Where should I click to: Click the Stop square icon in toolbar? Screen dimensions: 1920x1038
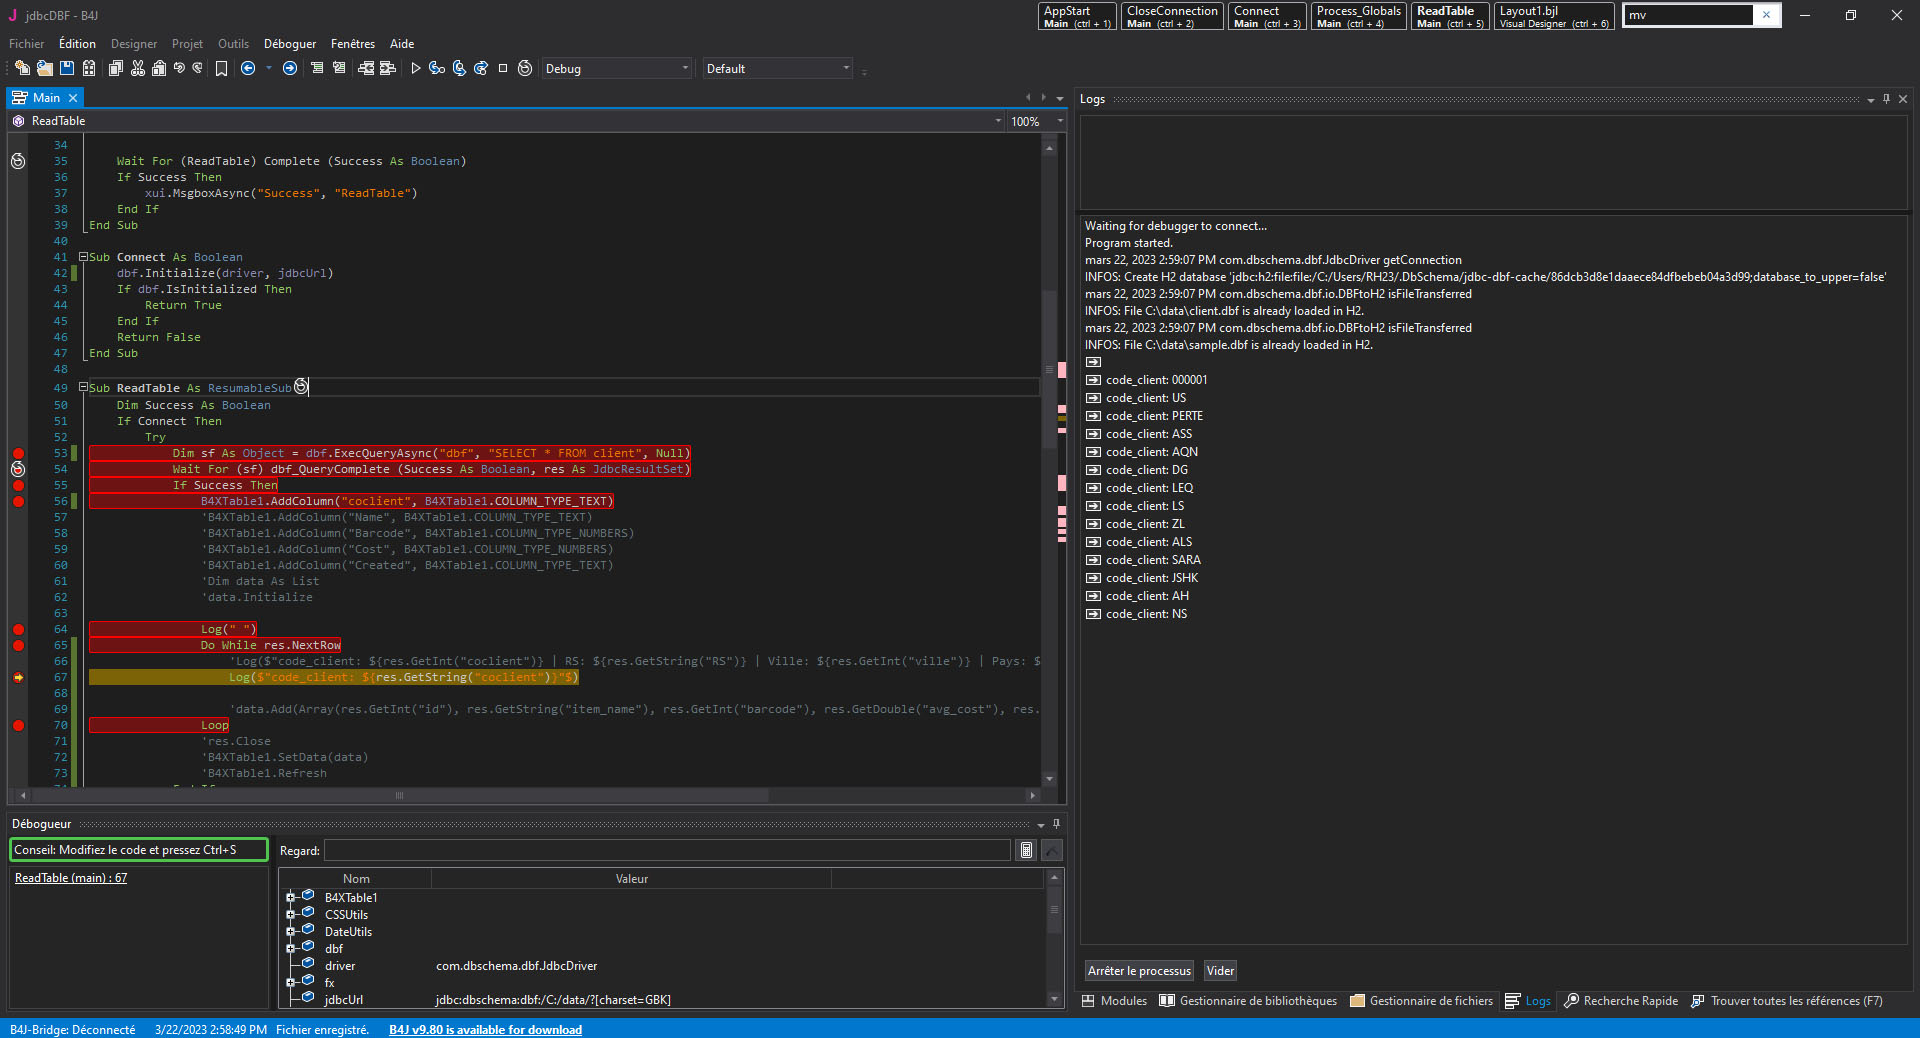[x=503, y=68]
